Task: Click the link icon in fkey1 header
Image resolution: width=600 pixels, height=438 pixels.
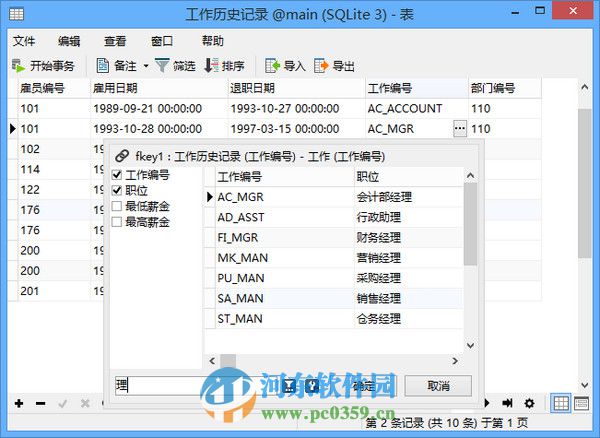Action: pos(122,156)
